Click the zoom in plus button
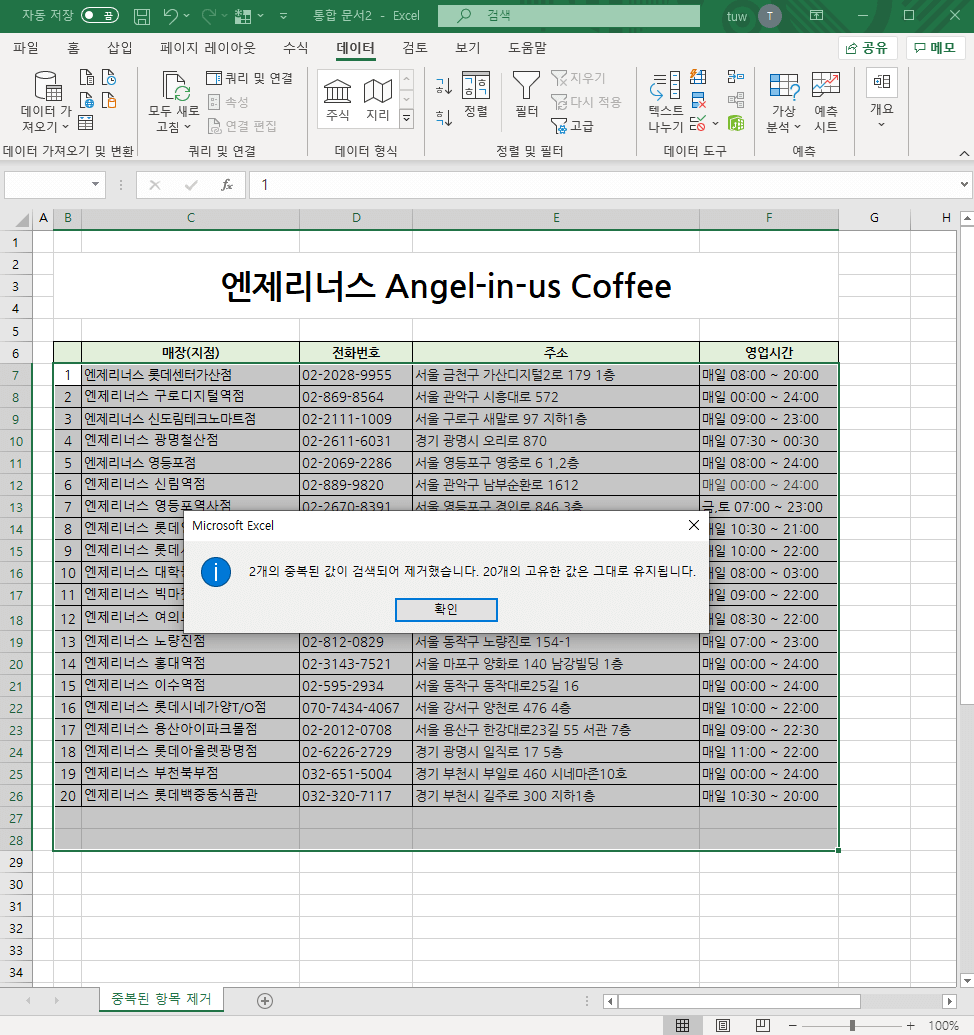 pos(911,1025)
